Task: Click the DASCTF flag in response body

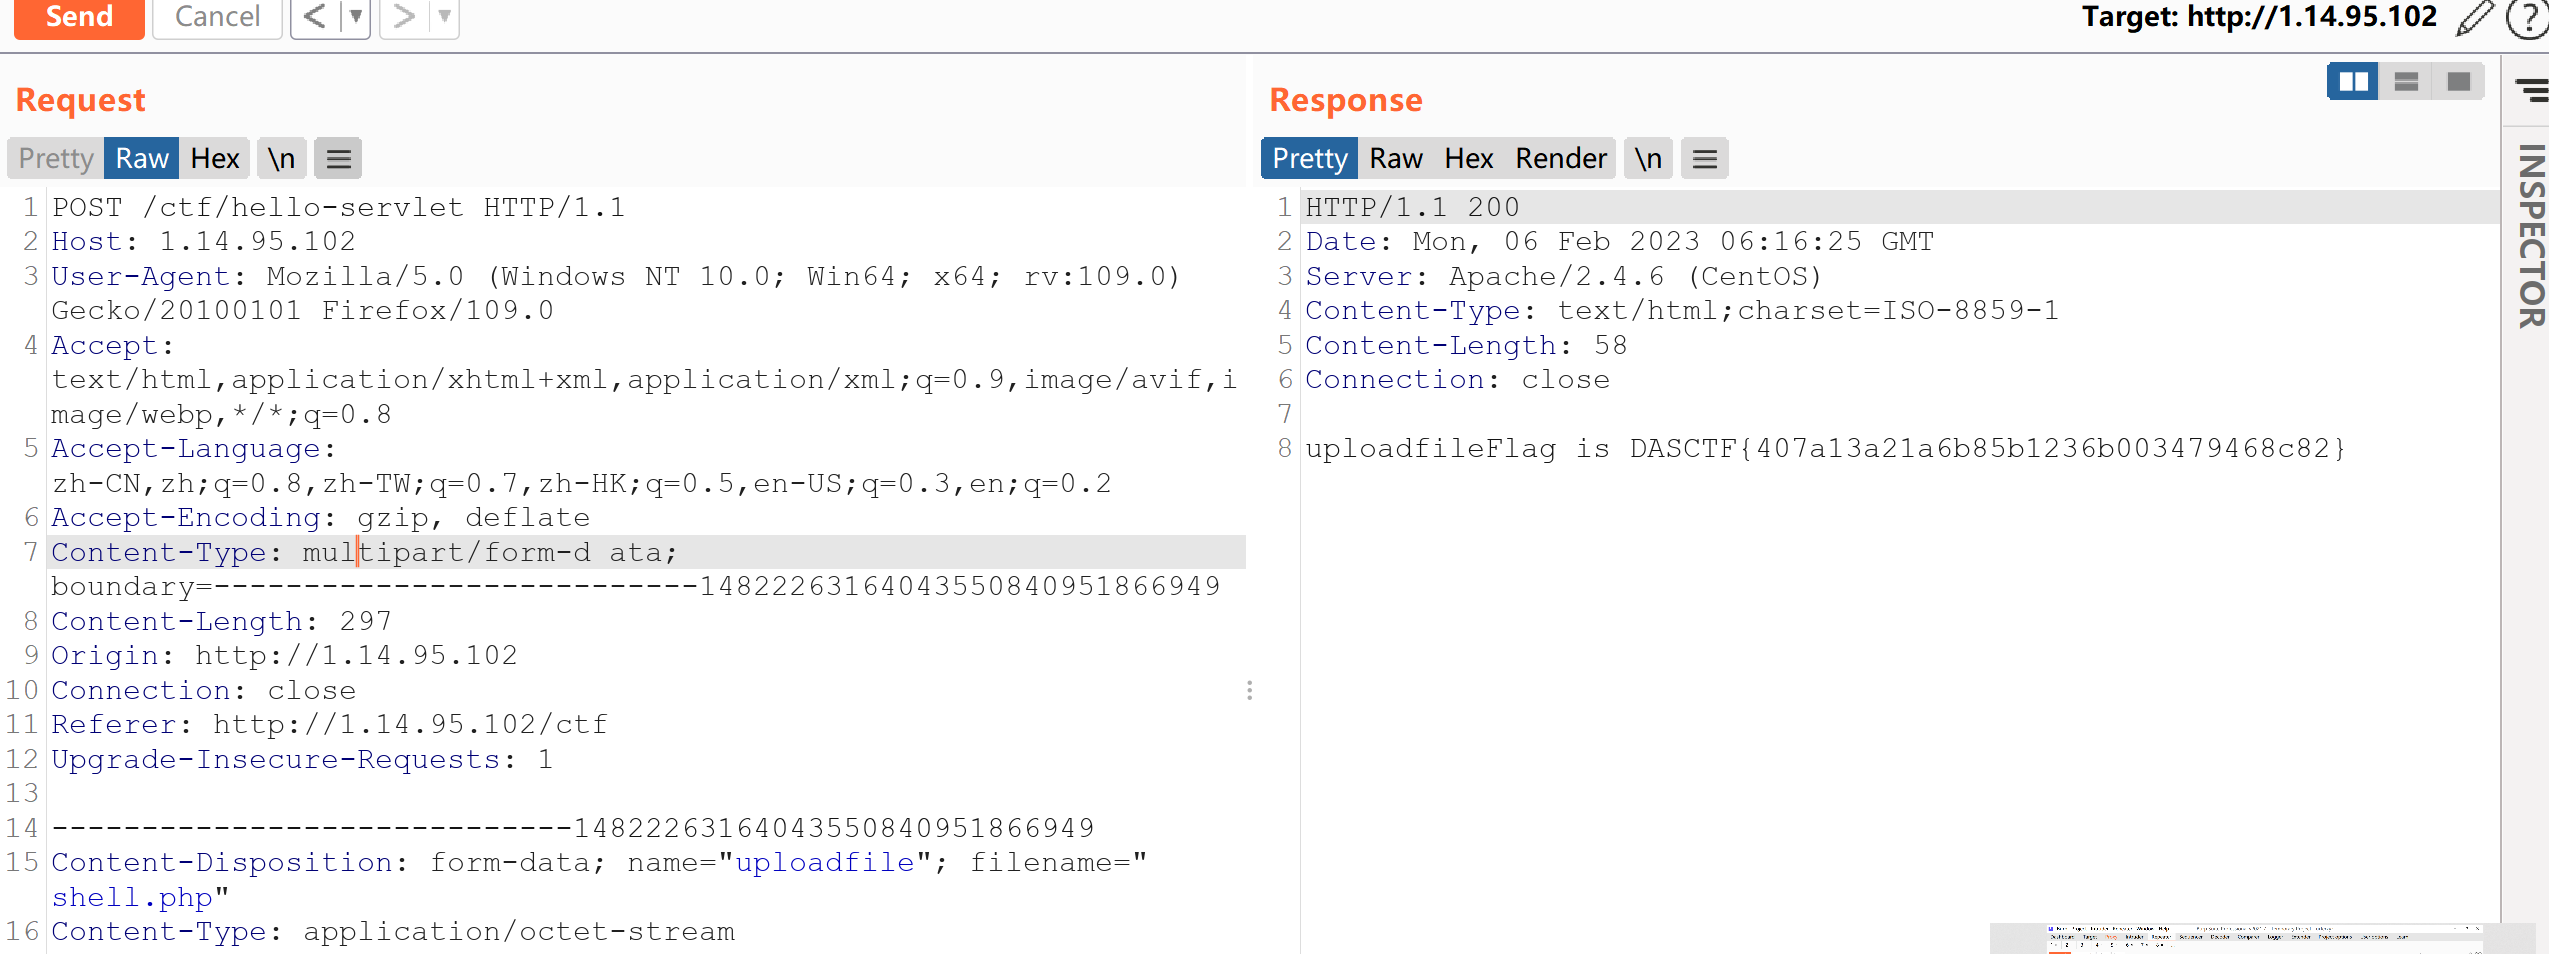Action: (x=1987, y=448)
